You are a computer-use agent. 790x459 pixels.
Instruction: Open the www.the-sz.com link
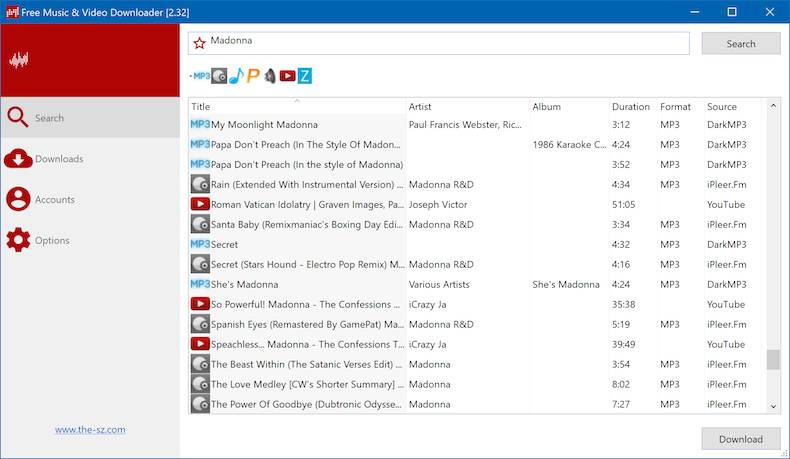point(90,430)
